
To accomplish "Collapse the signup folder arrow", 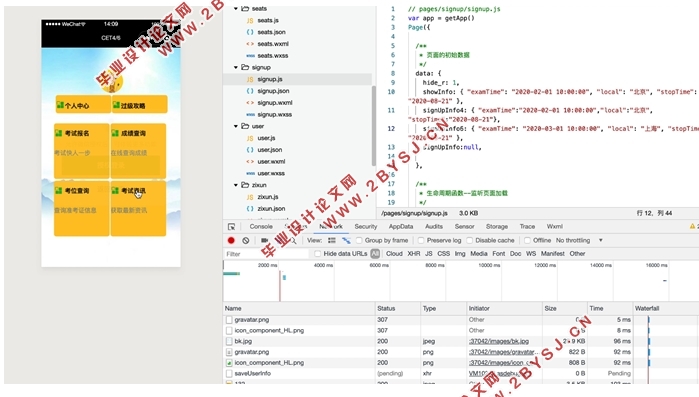I will point(236,67).
